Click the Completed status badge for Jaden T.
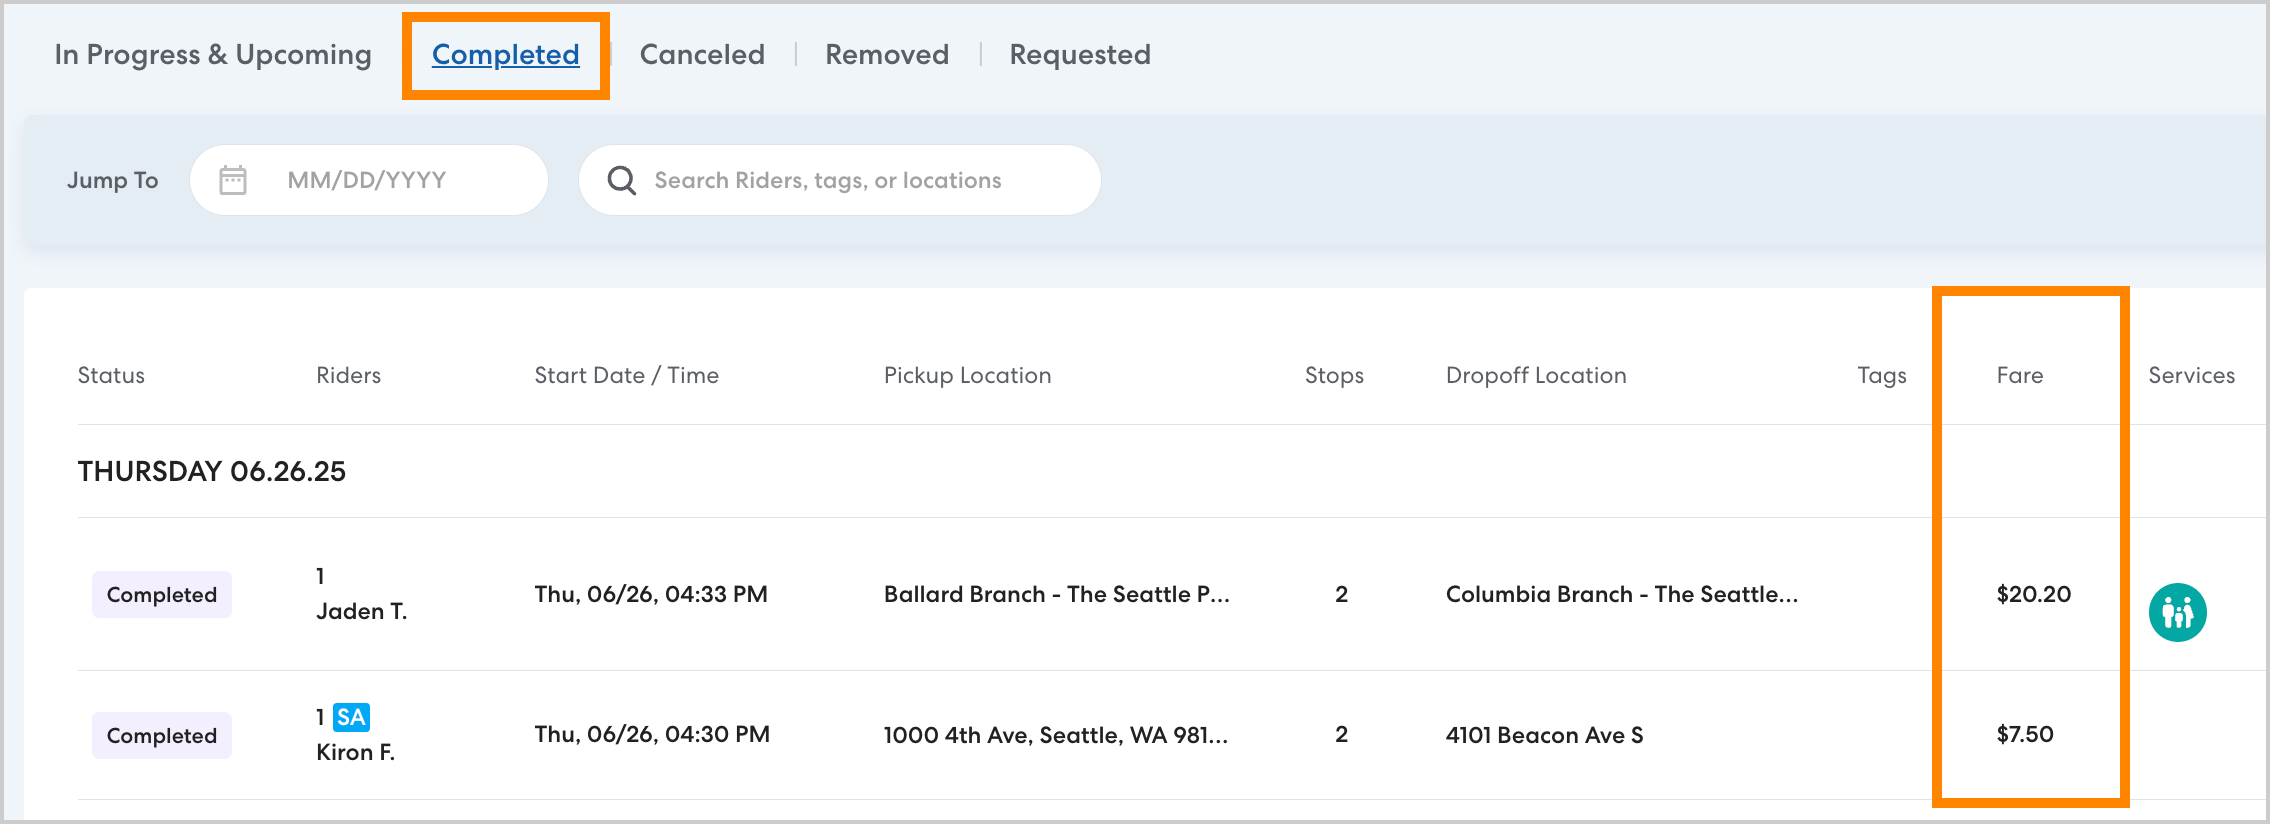This screenshot has height=824, width=2270. coord(162,595)
